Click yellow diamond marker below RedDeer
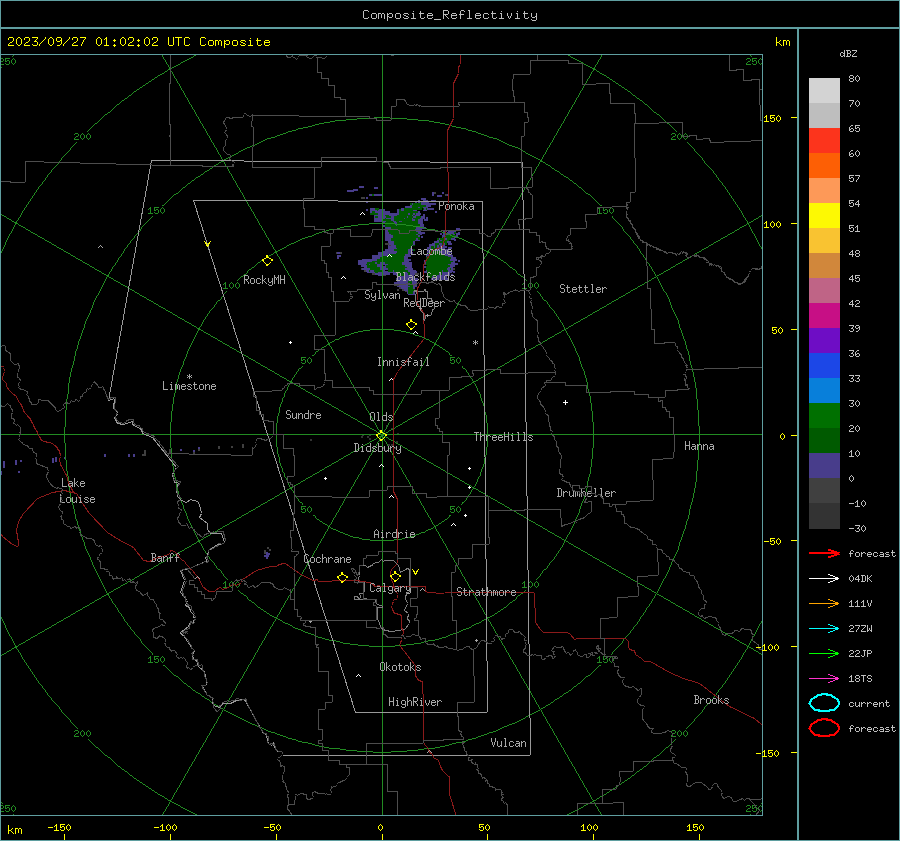This screenshot has height=841, width=900. 411,325
